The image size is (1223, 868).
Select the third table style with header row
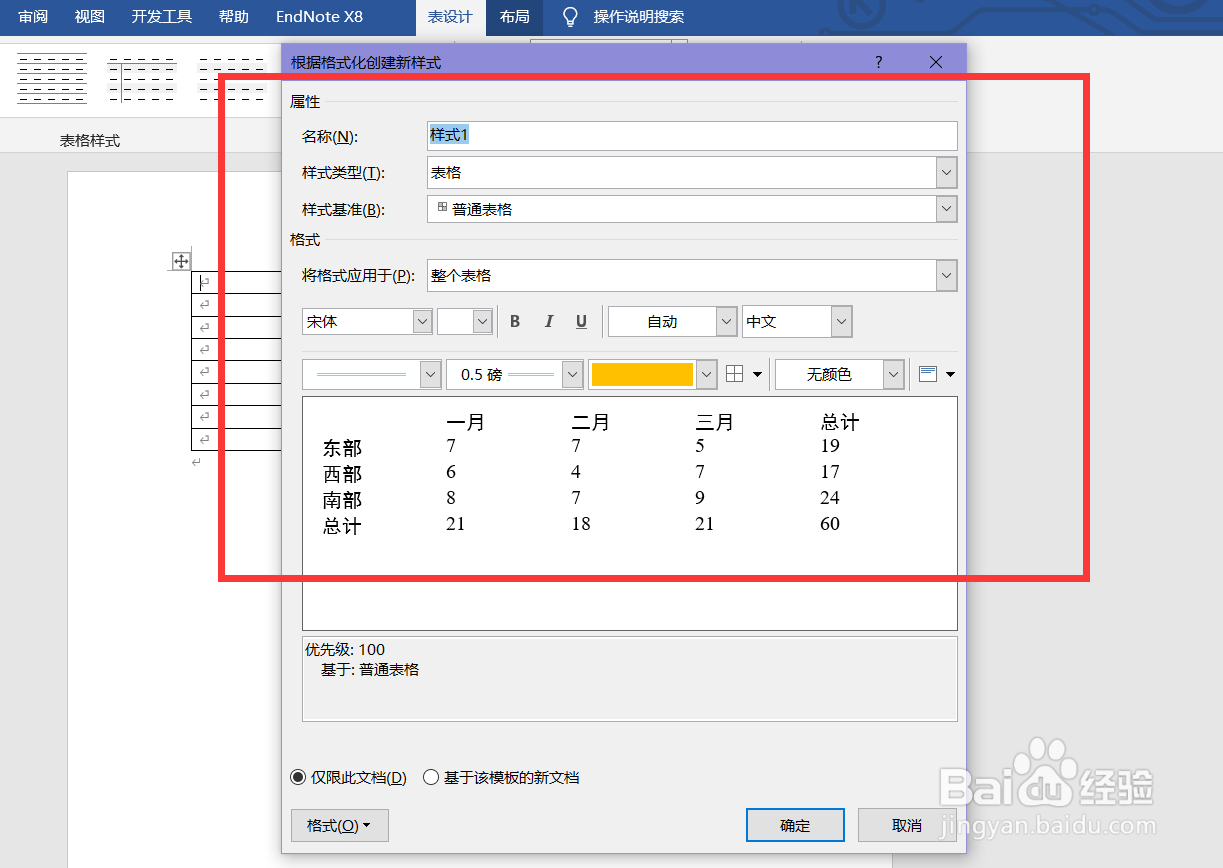pos(232,78)
